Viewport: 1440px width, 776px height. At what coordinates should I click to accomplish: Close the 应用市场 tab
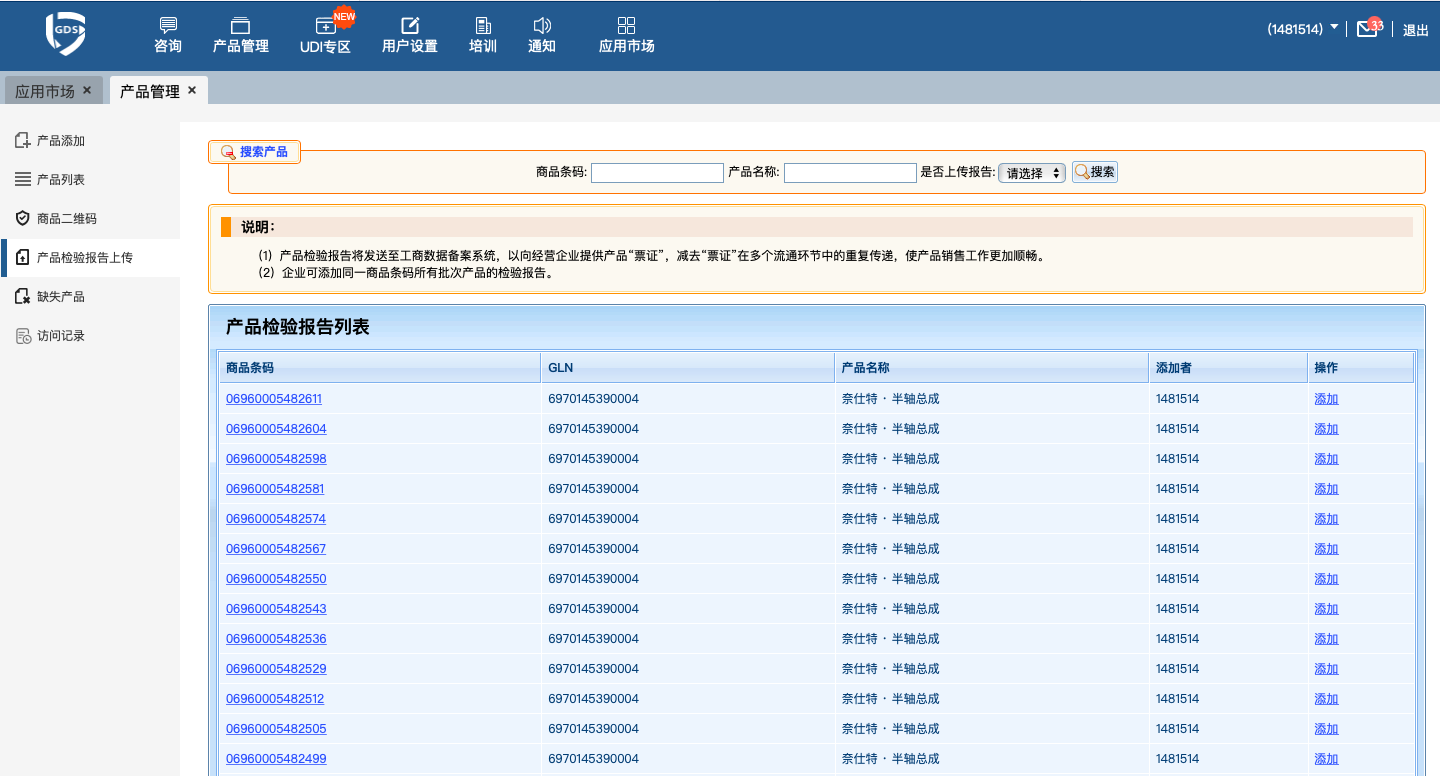[87, 90]
